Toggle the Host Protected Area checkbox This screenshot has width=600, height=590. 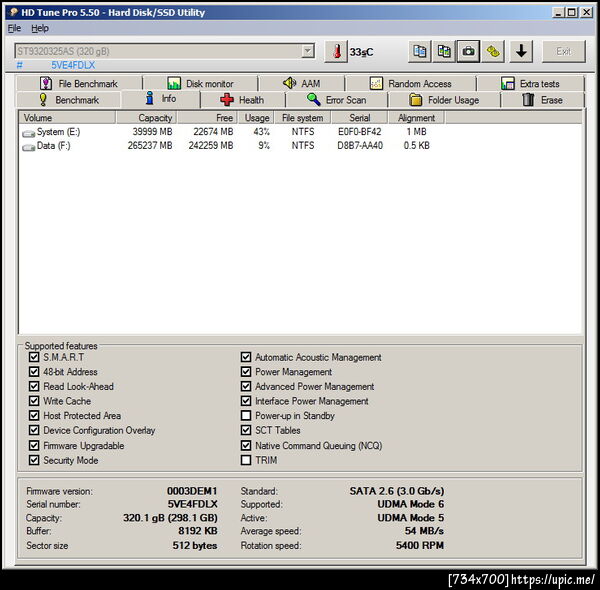point(34,415)
